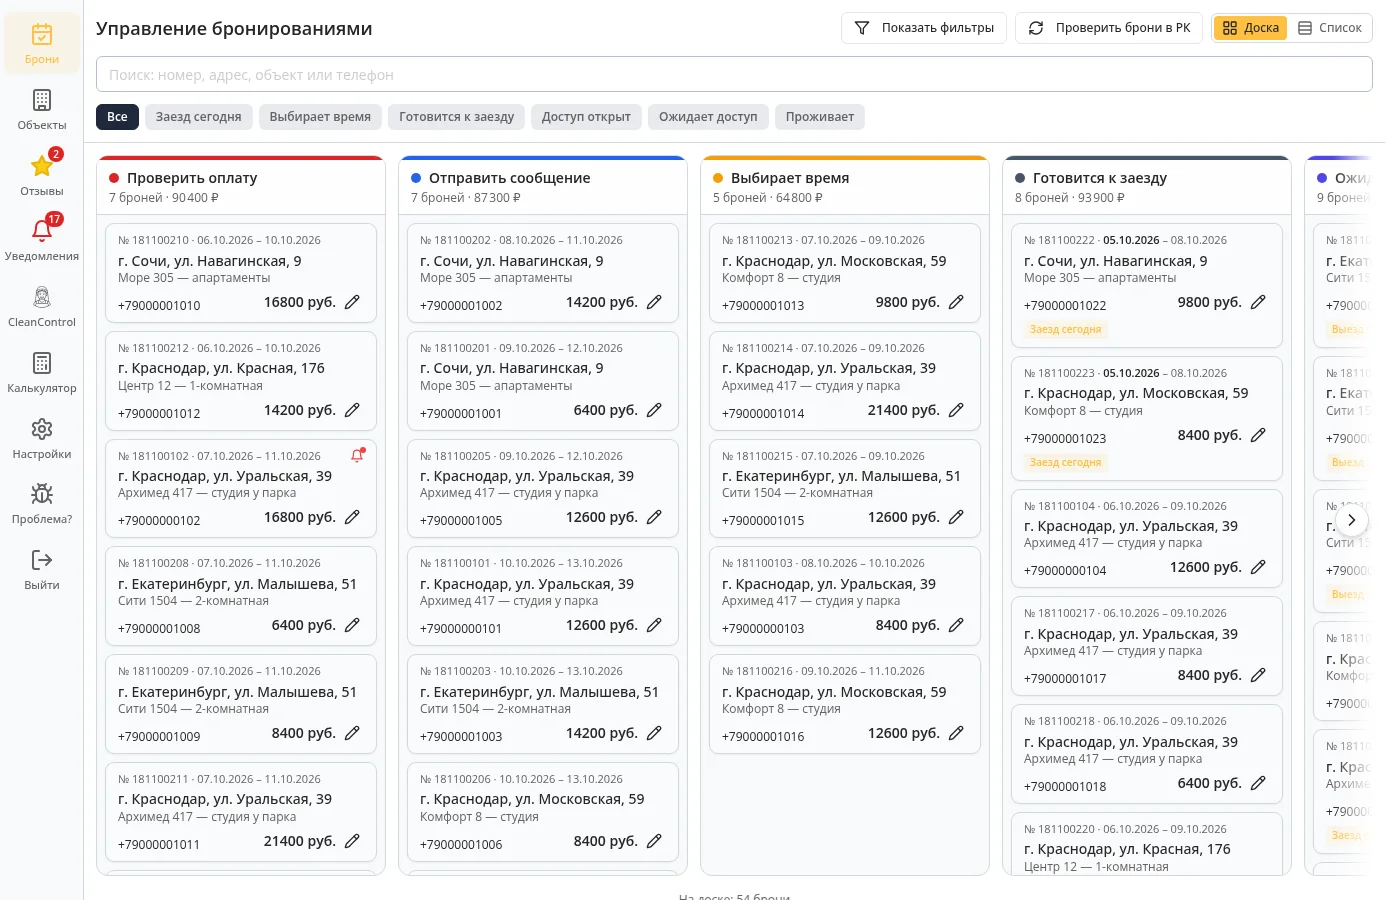Open booking card № 181100208

[x=241, y=596]
